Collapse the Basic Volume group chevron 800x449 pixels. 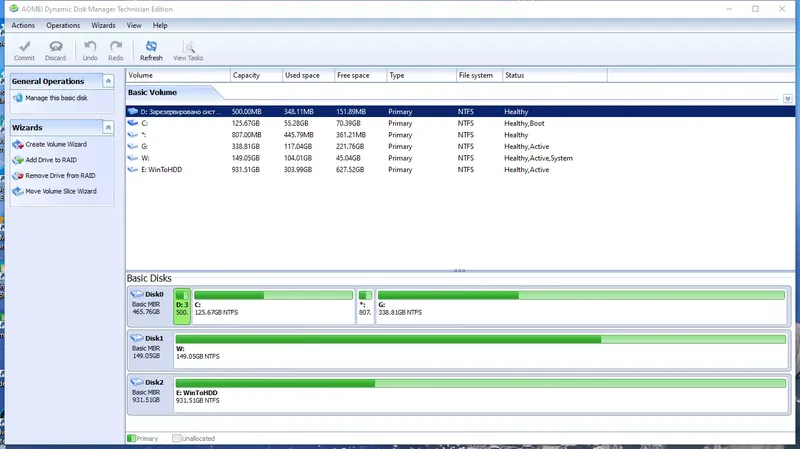point(787,98)
